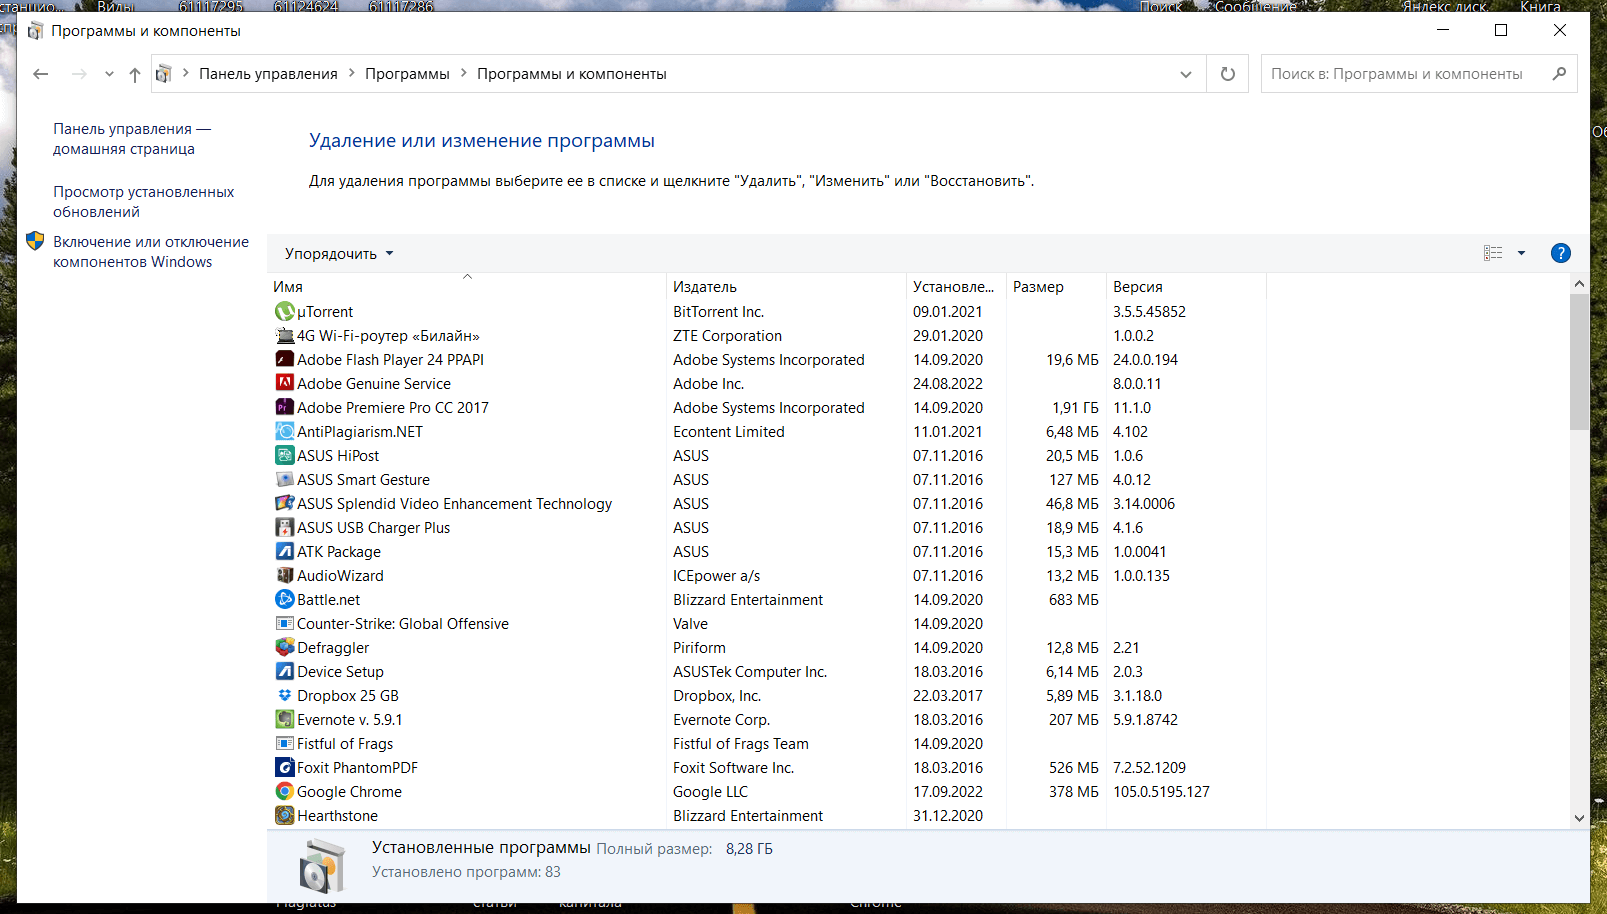Open the Упорядочить dropdown menu
The width and height of the screenshot is (1607, 914).
339,254
